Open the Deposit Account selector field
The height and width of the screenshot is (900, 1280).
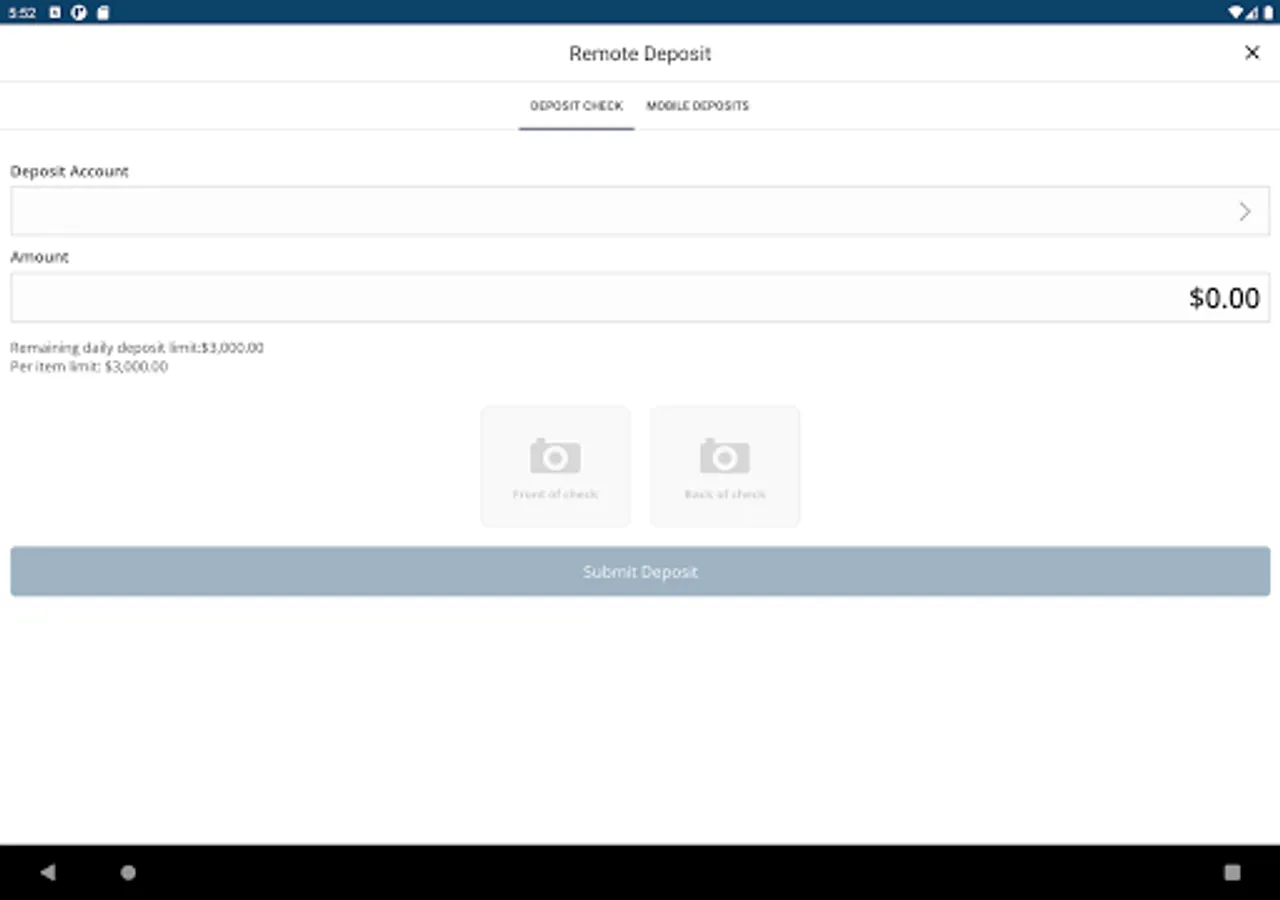click(640, 211)
